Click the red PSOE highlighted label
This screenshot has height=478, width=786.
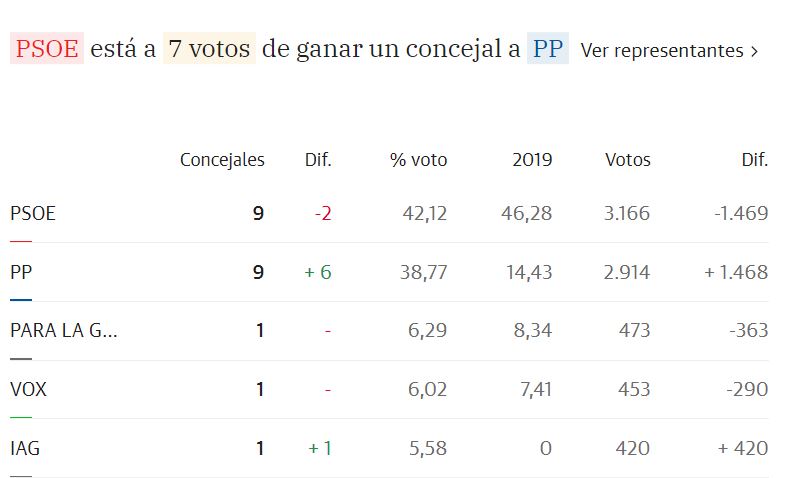(46, 49)
